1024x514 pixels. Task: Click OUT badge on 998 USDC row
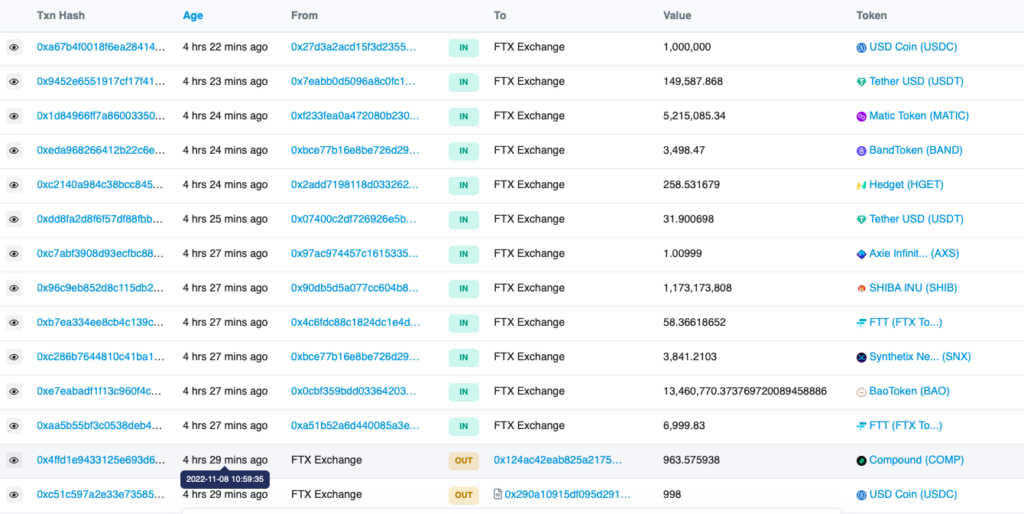[x=463, y=495]
